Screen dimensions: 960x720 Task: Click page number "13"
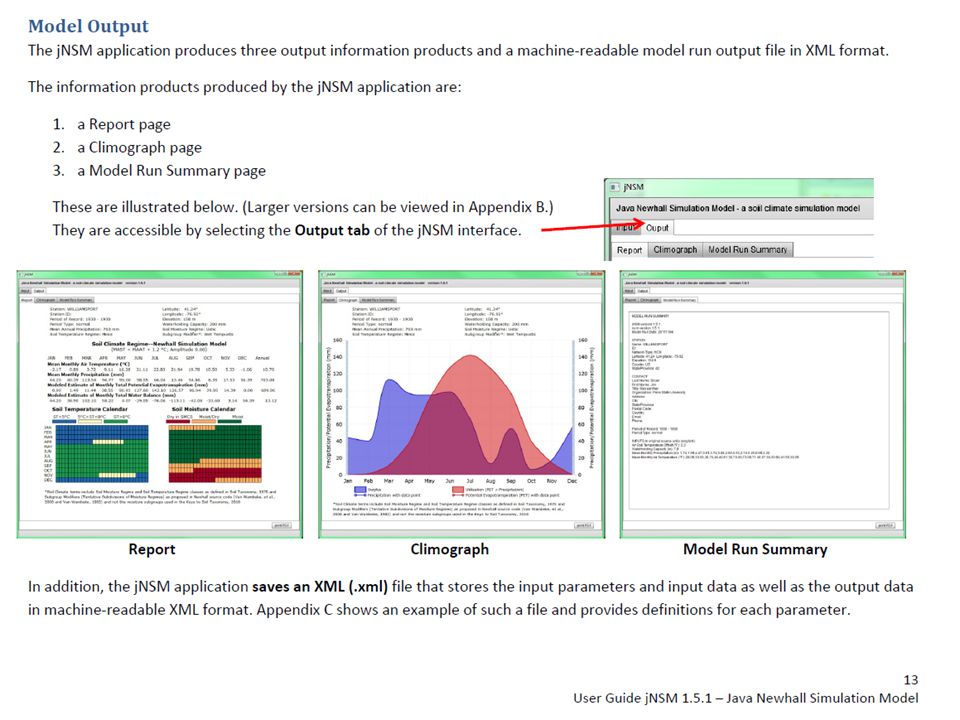tap(910, 680)
